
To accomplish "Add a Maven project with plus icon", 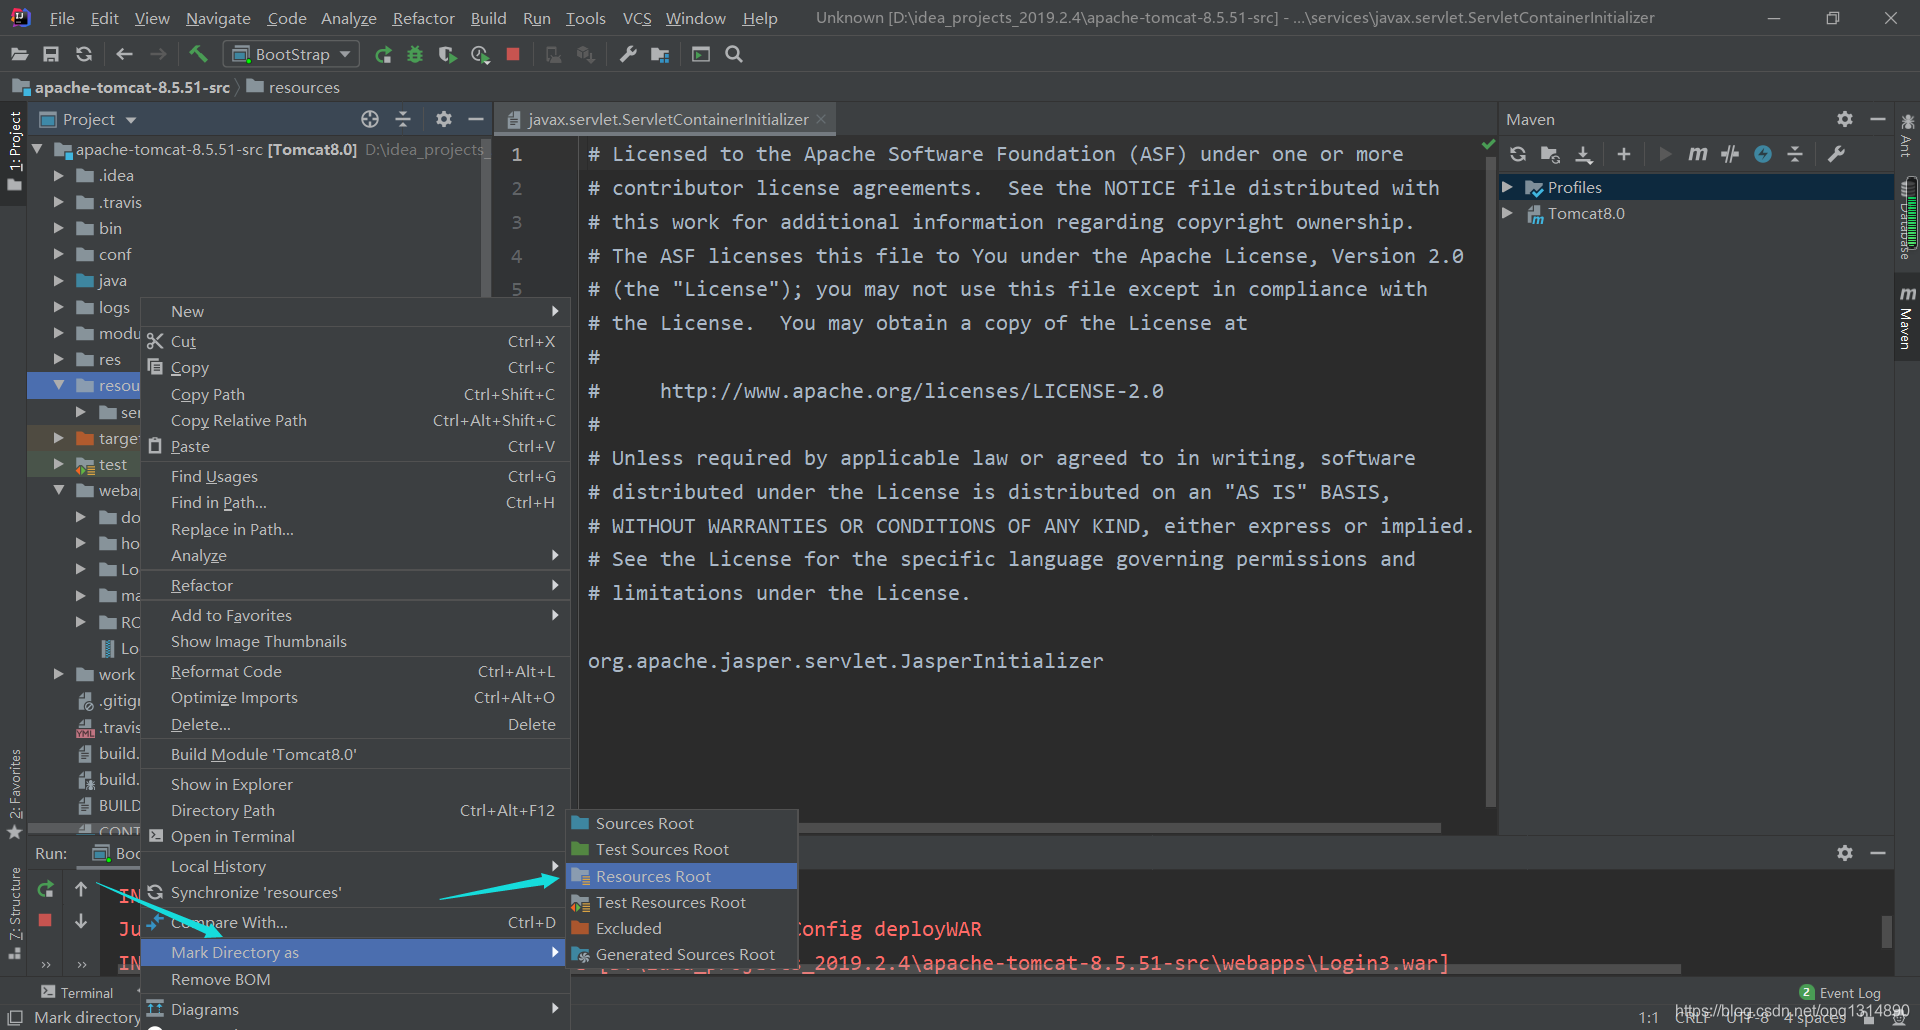I will pyautogui.click(x=1624, y=154).
